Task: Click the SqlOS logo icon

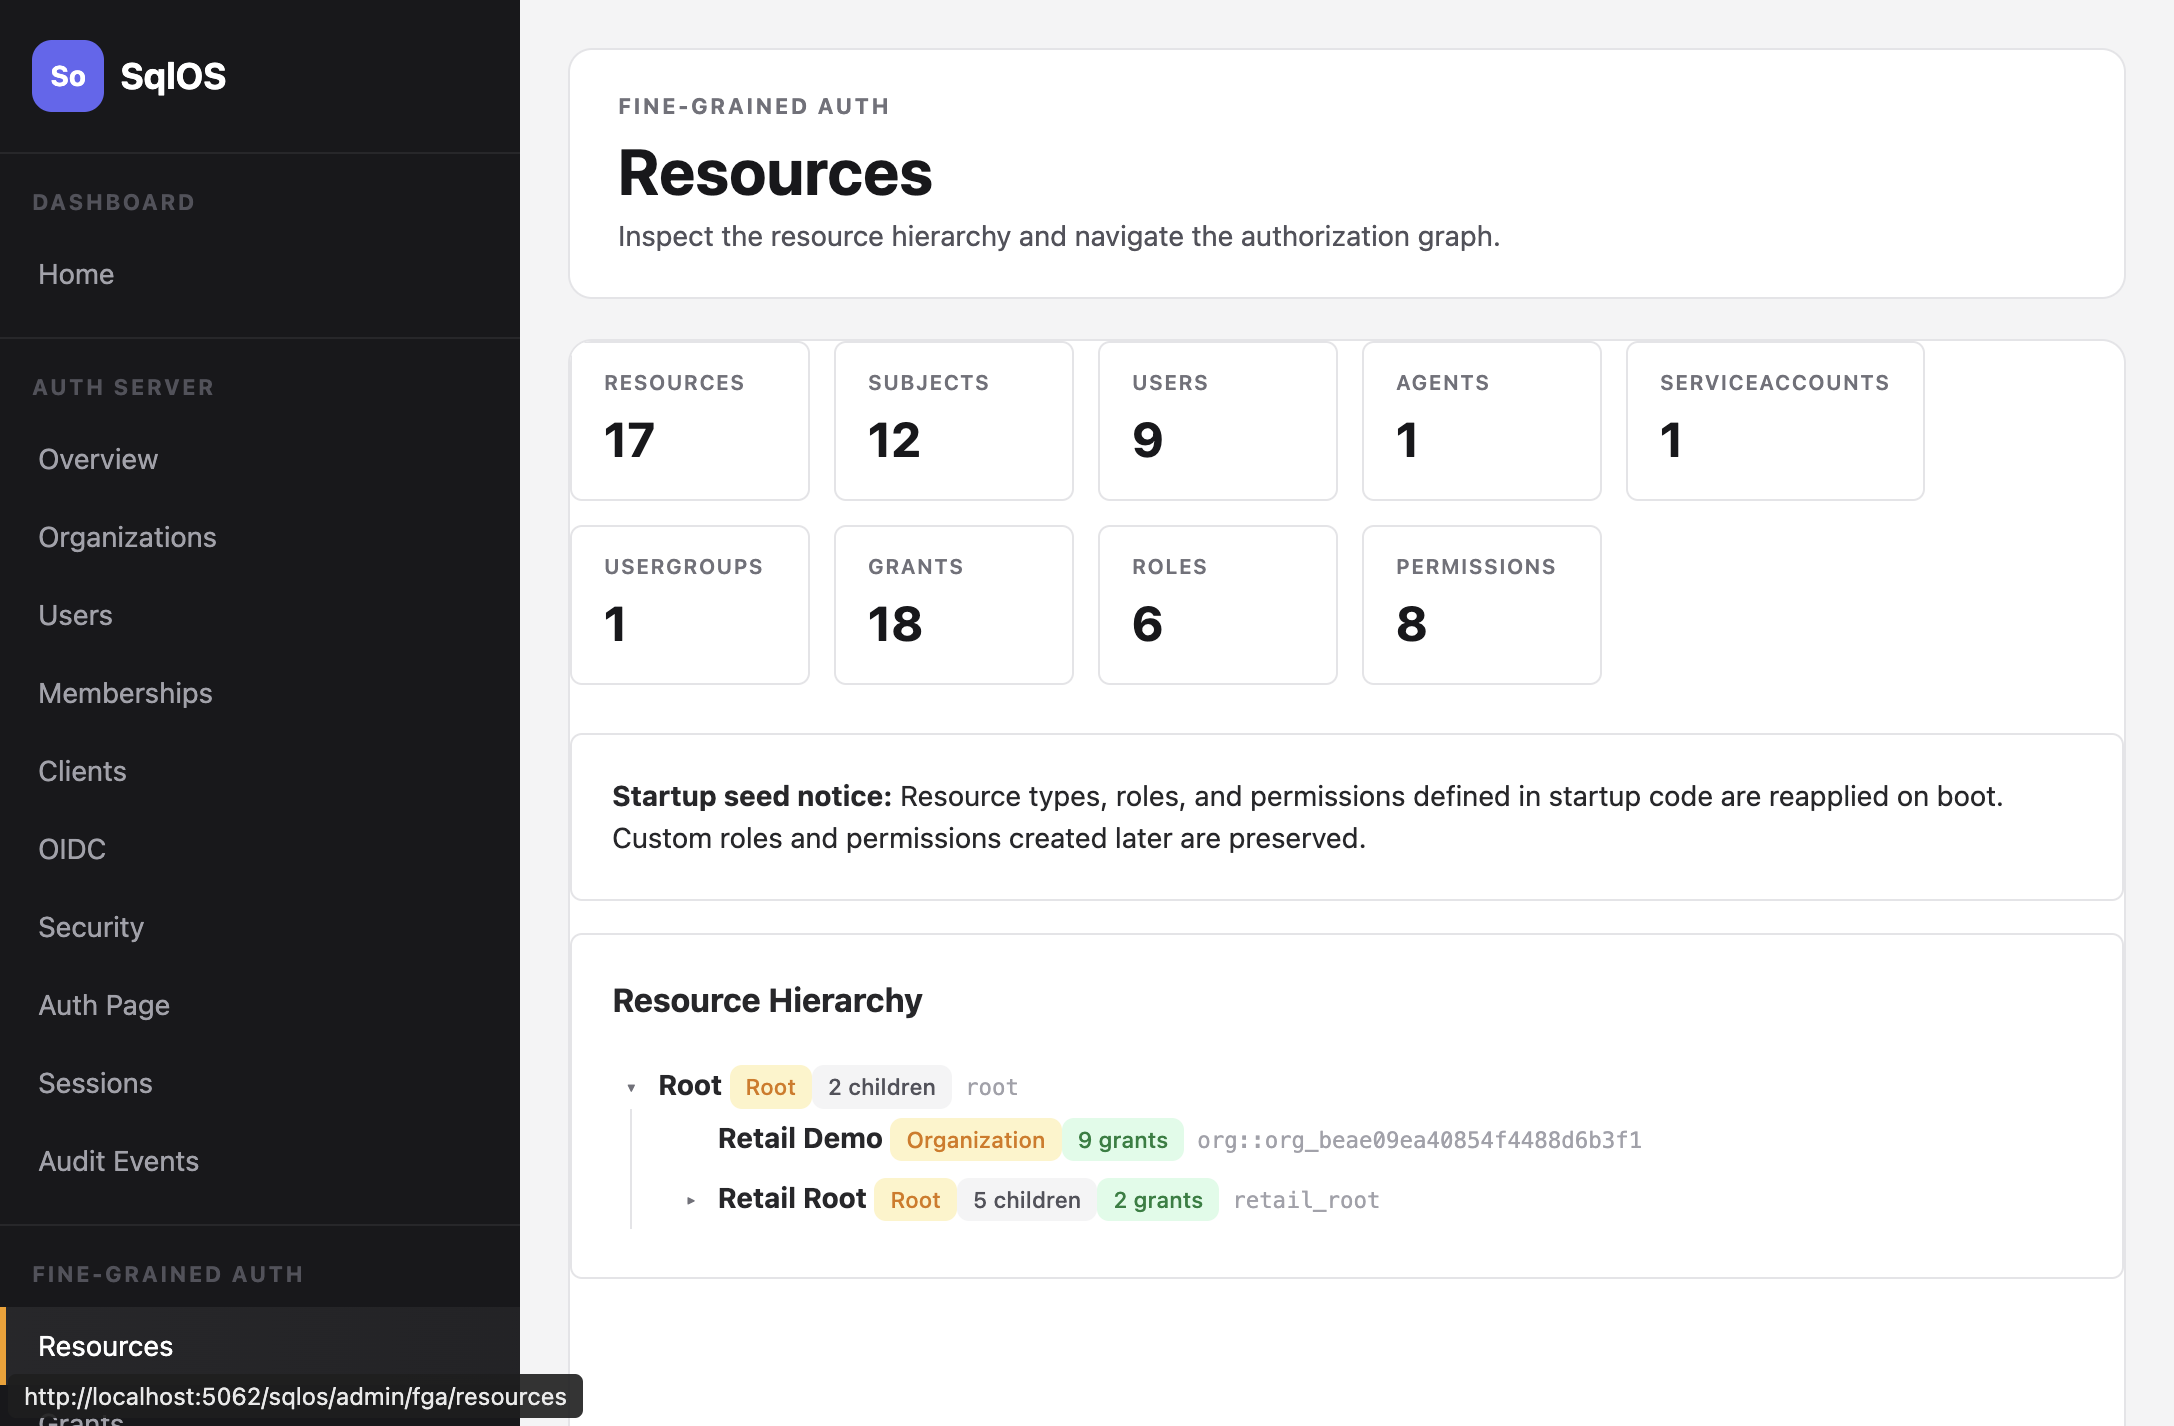Action: coord(67,76)
